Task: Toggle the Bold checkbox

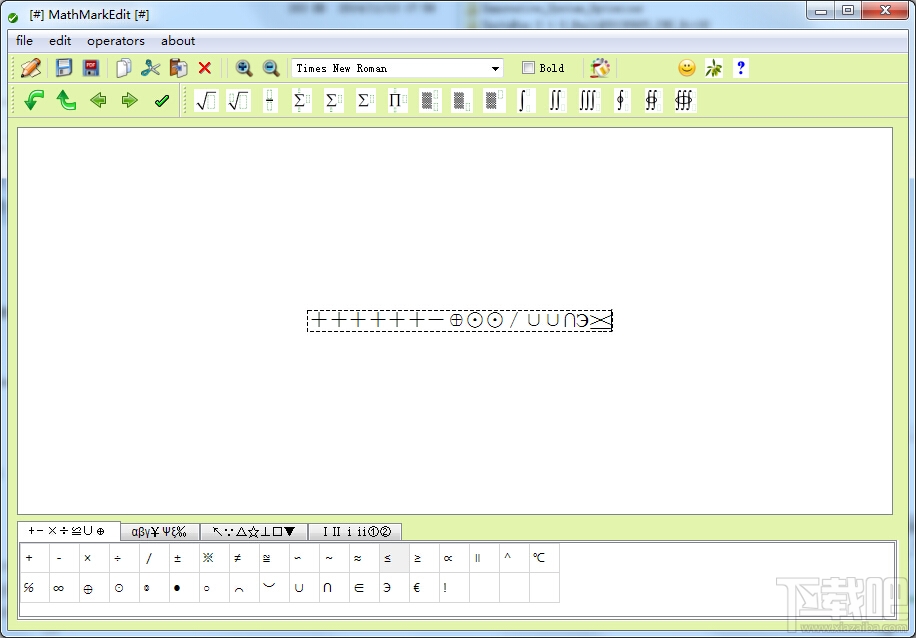Action: [528, 68]
